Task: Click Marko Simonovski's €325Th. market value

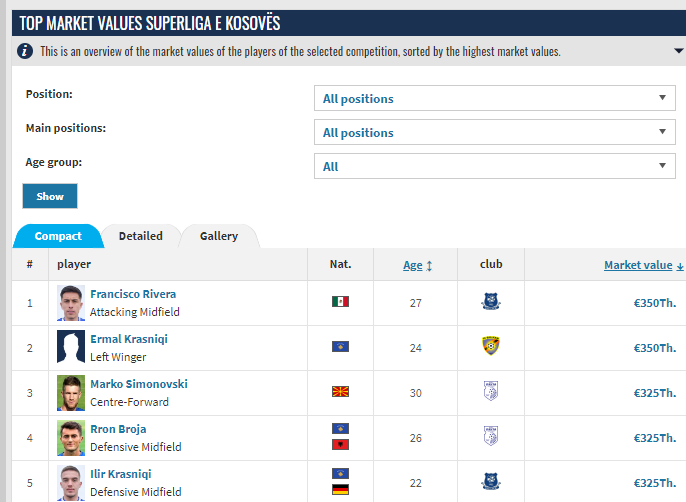Action: coord(654,393)
